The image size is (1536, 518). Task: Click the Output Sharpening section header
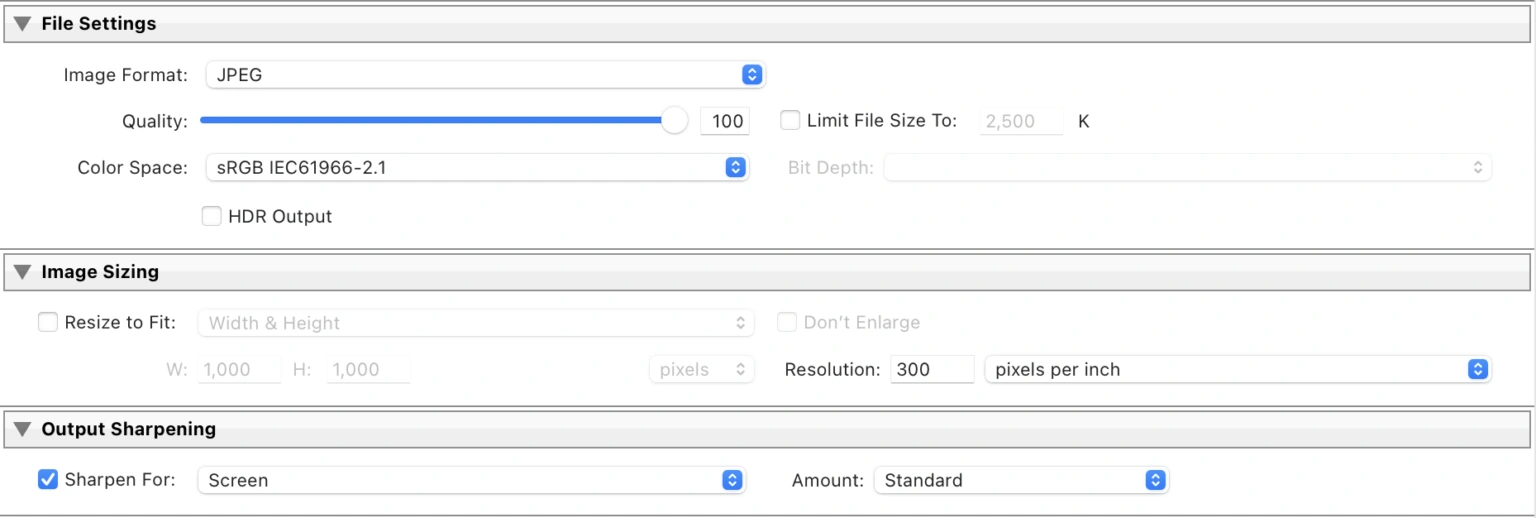(x=128, y=430)
